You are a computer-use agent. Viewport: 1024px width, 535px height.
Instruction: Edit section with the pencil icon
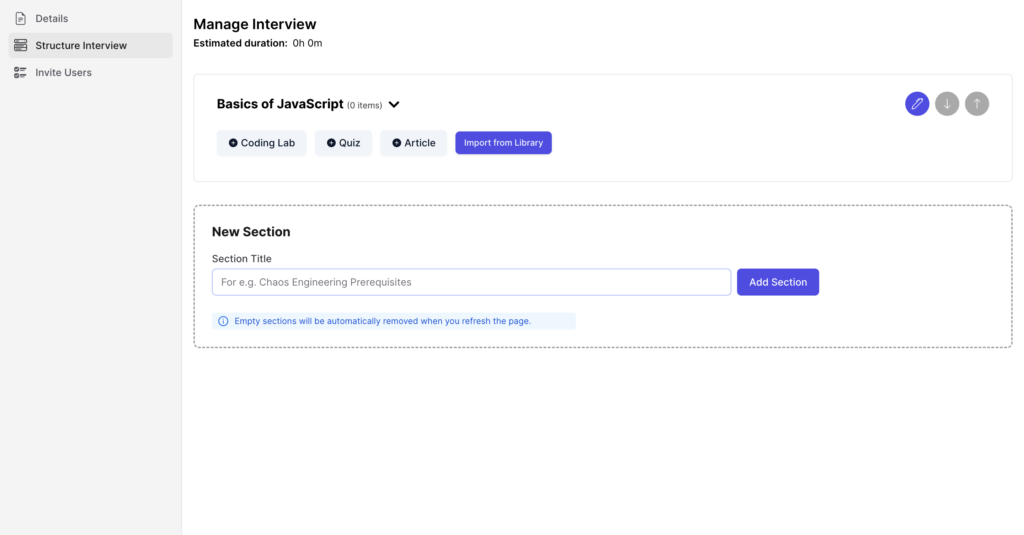pos(917,104)
